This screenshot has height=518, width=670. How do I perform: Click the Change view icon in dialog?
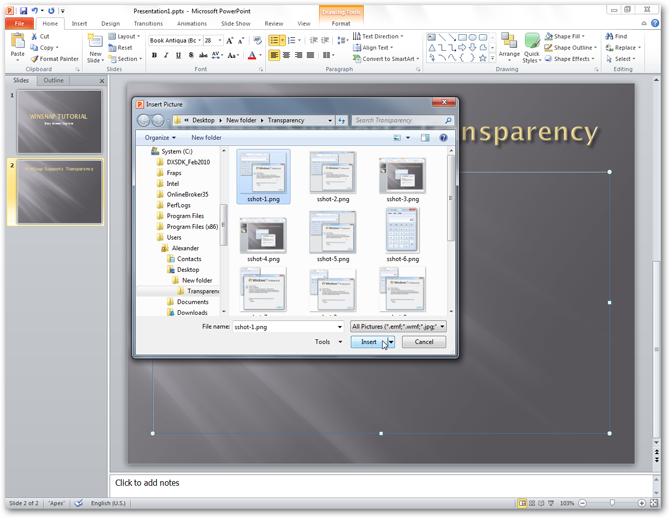pos(397,138)
